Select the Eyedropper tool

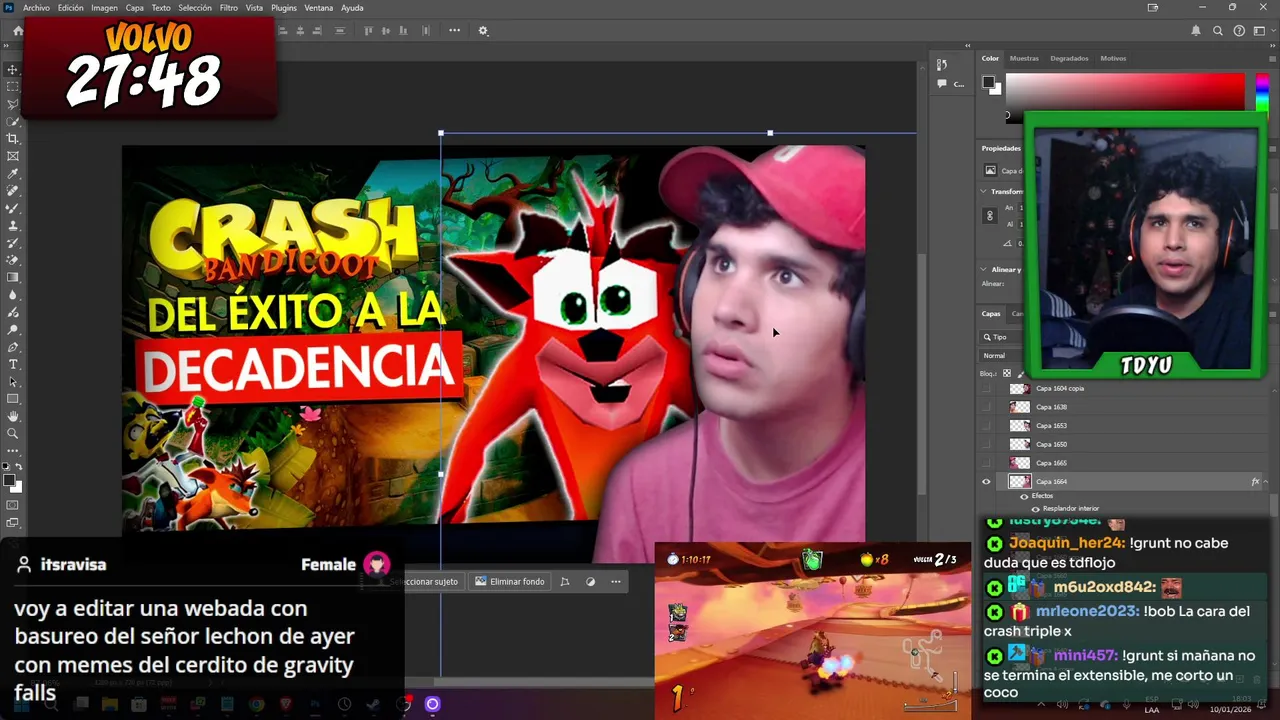click(13, 174)
